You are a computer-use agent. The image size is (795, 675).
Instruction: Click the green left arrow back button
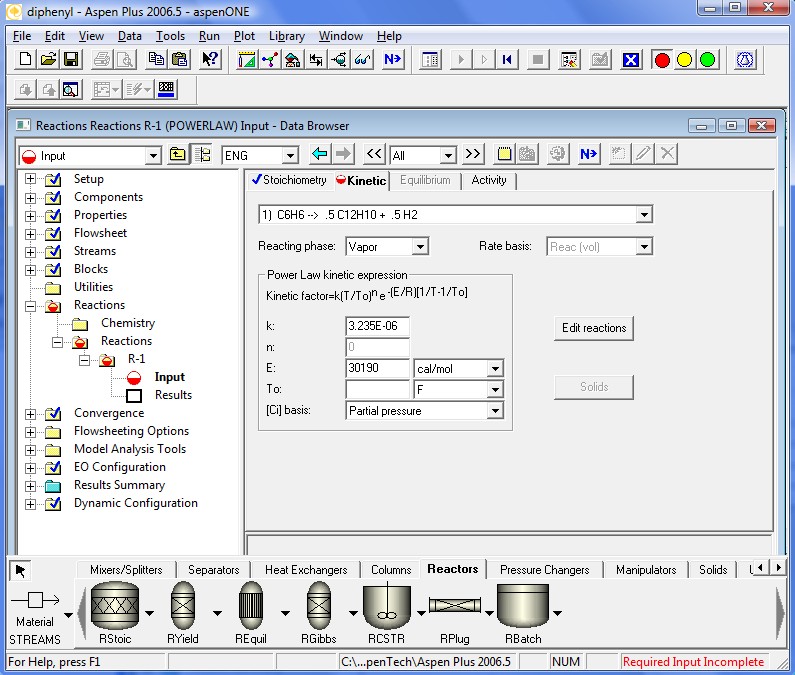pos(320,154)
